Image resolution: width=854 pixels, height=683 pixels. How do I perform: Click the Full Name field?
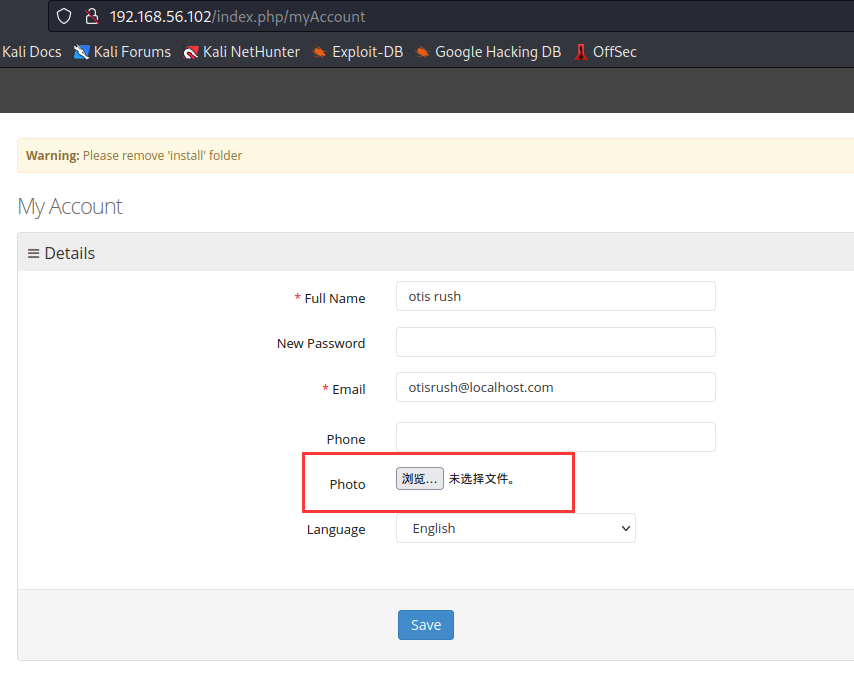point(556,296)
